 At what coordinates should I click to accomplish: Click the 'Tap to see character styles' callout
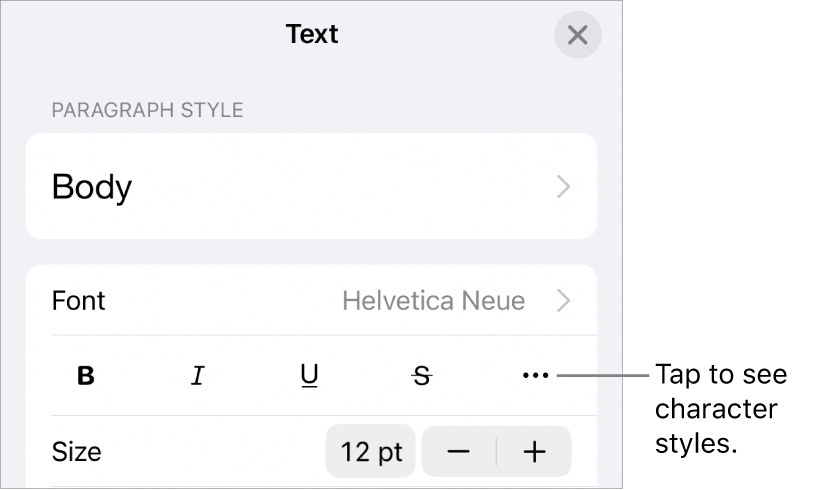(721, 409)
